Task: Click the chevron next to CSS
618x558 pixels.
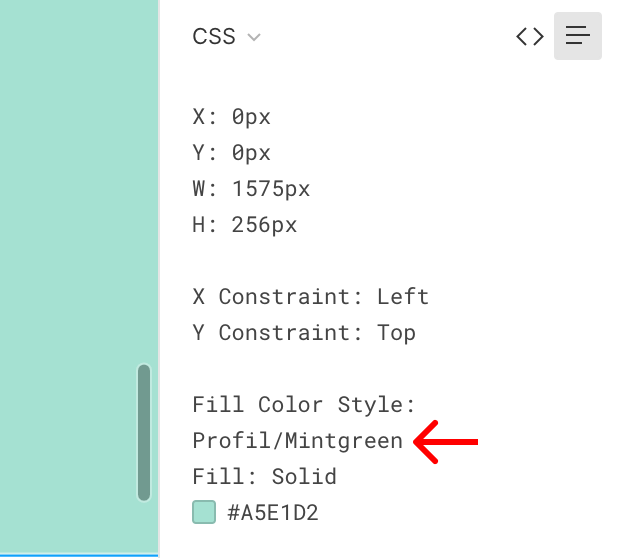Action: tap(254, 38)
